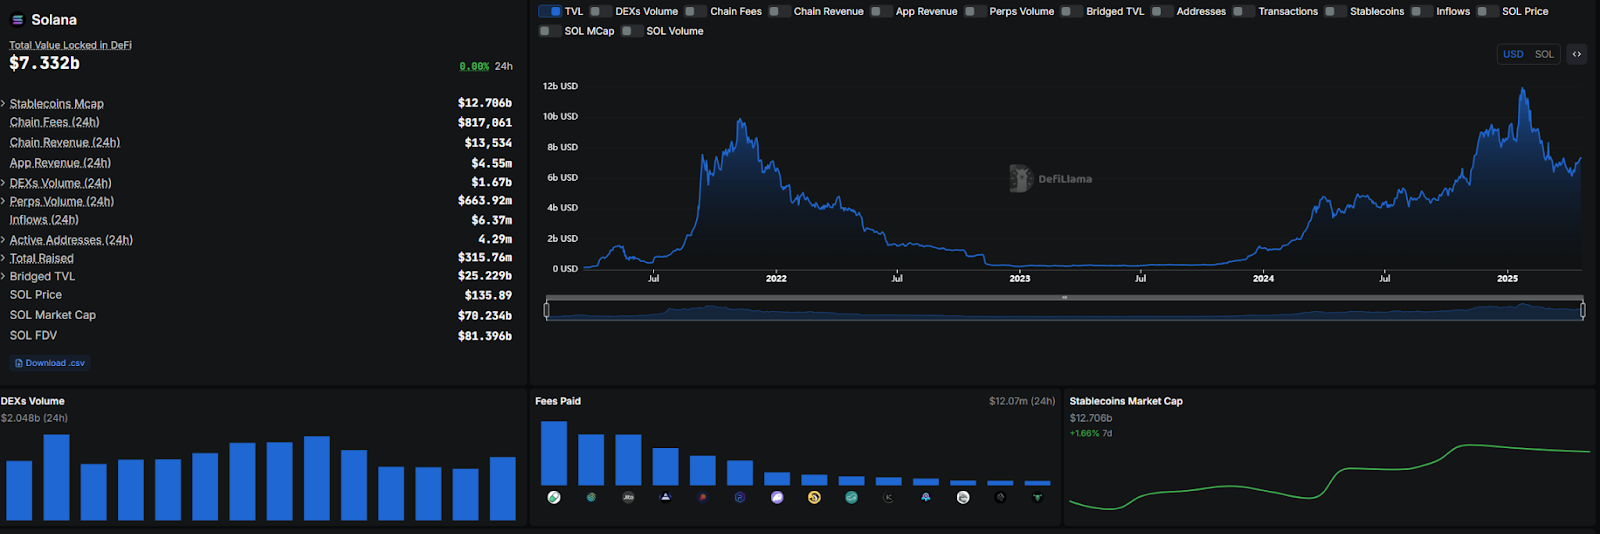This screenshot has height=534, width=1600.
Task: Switch chart denomination to USD
Action: point(1513,54)
